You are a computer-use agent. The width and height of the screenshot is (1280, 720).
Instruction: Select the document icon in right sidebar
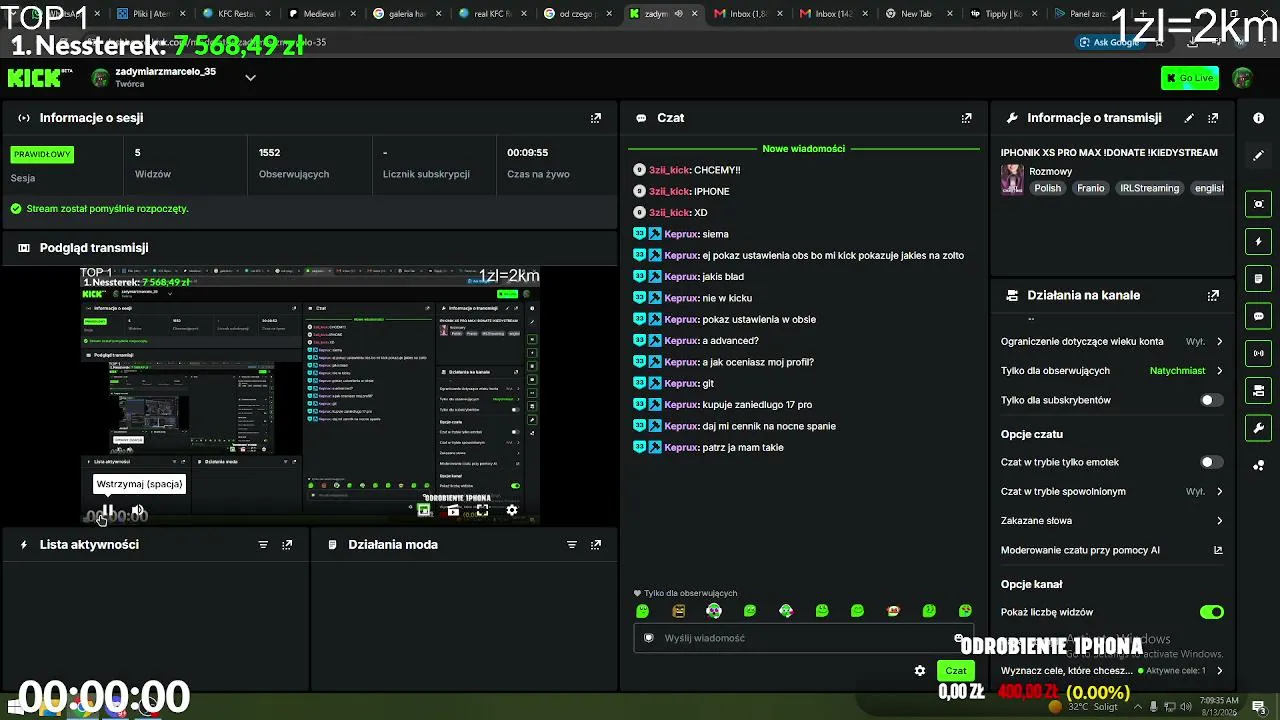click(x=1258, y=279)
